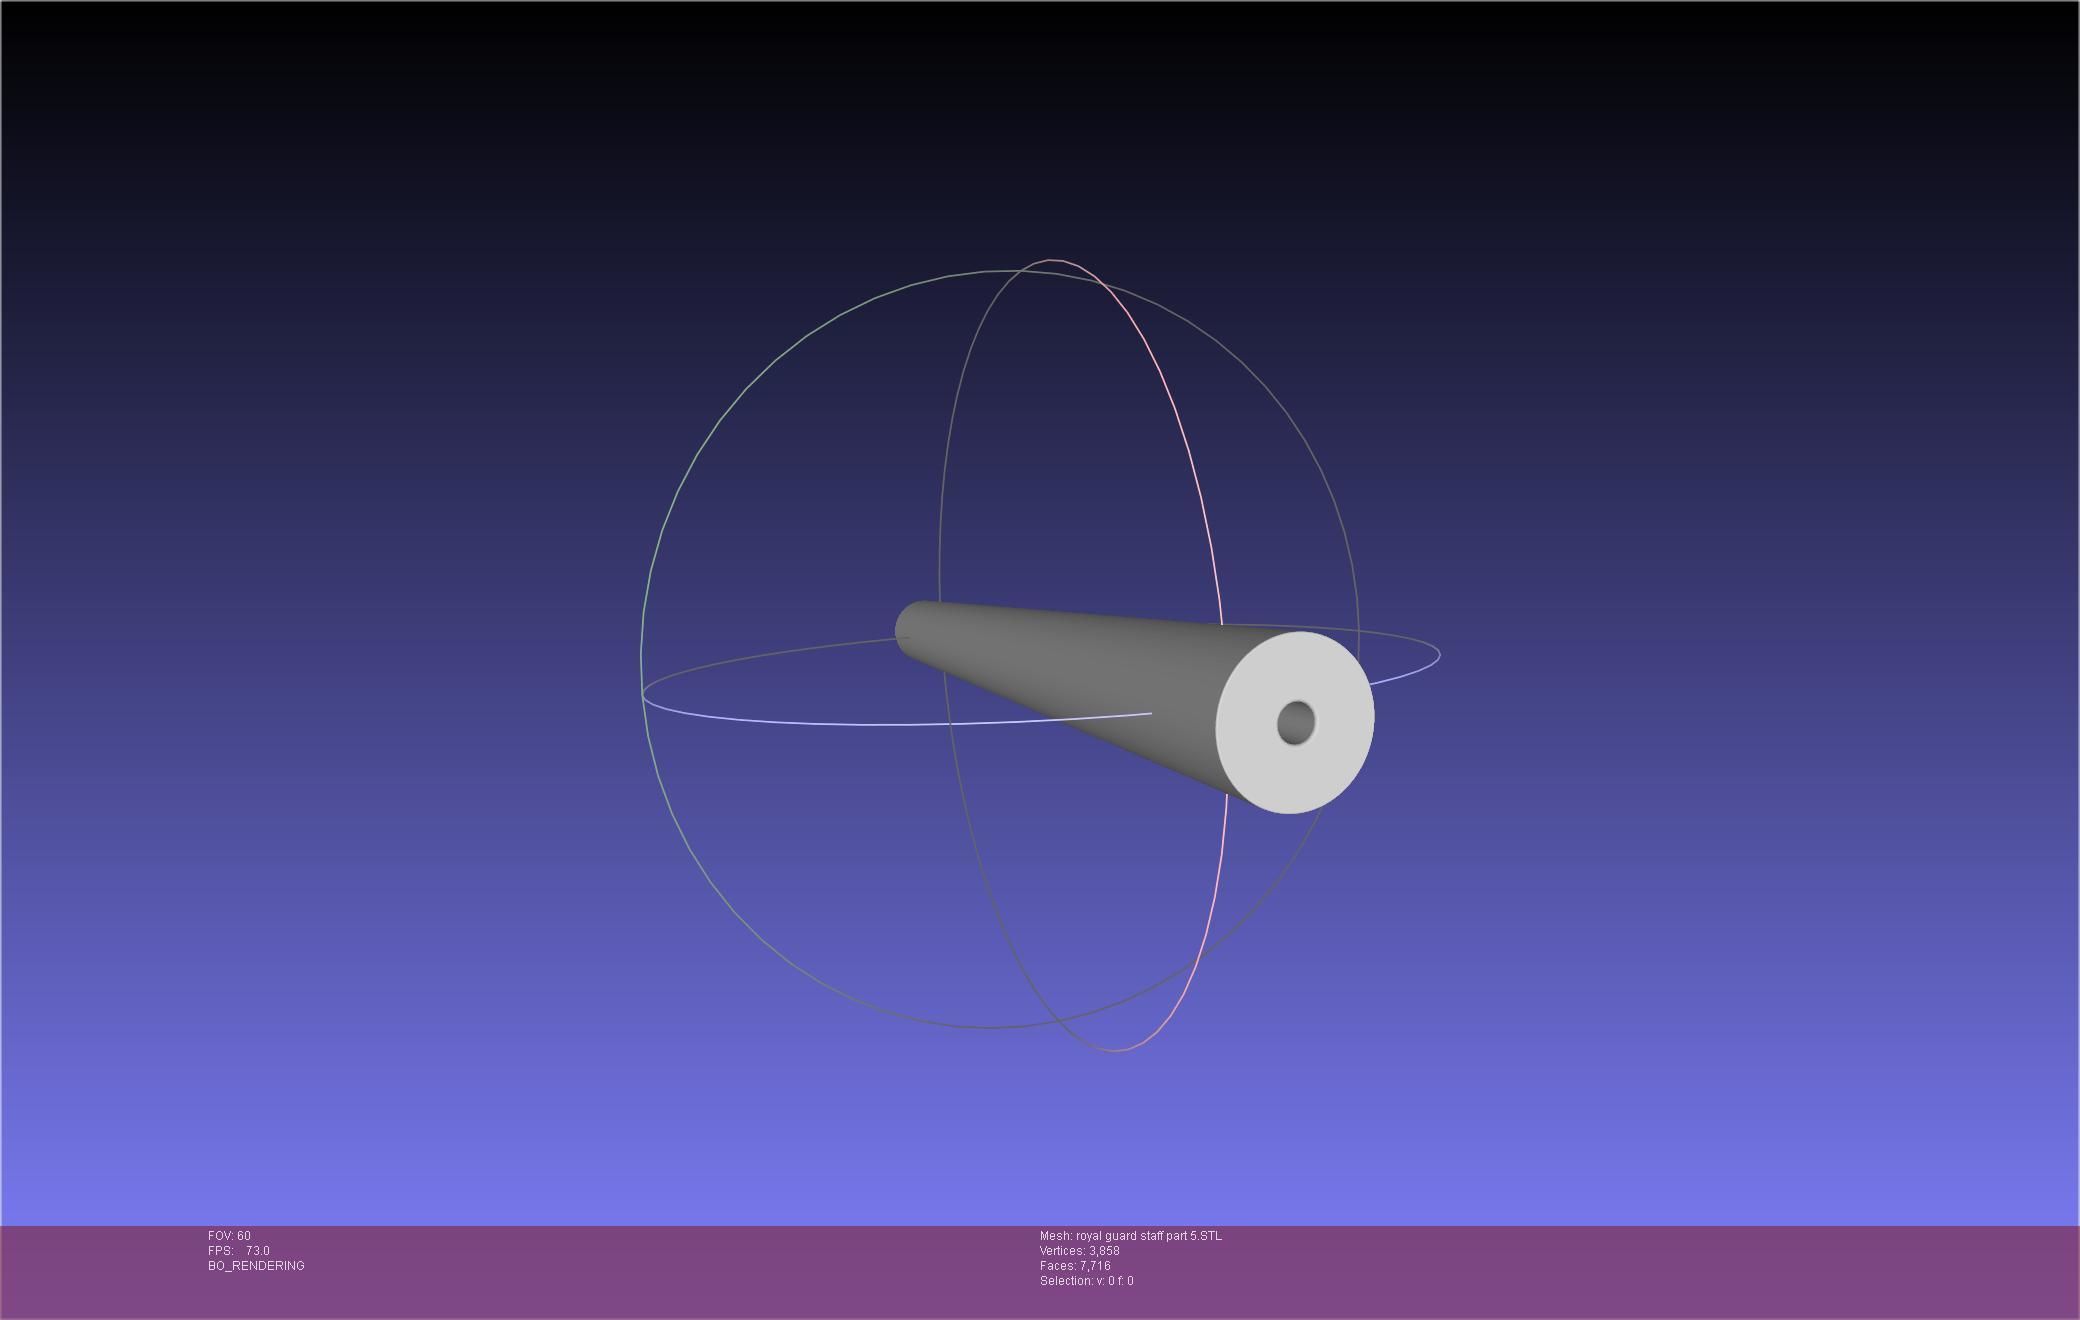Click right tip of the blue trackball ring
Viewport: 2080px width, 1320px height.
pos(1439,655)
